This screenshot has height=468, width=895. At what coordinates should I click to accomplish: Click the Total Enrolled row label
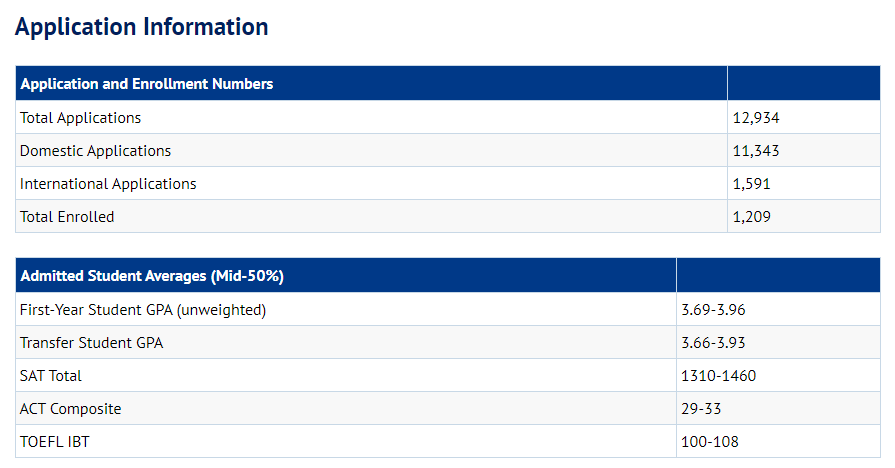[x=67, y=217]
